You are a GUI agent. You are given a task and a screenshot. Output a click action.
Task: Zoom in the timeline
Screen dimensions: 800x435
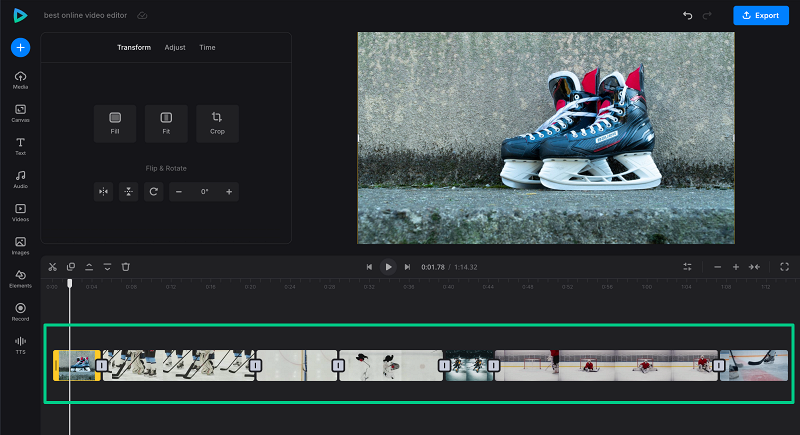tap(736, 267)
